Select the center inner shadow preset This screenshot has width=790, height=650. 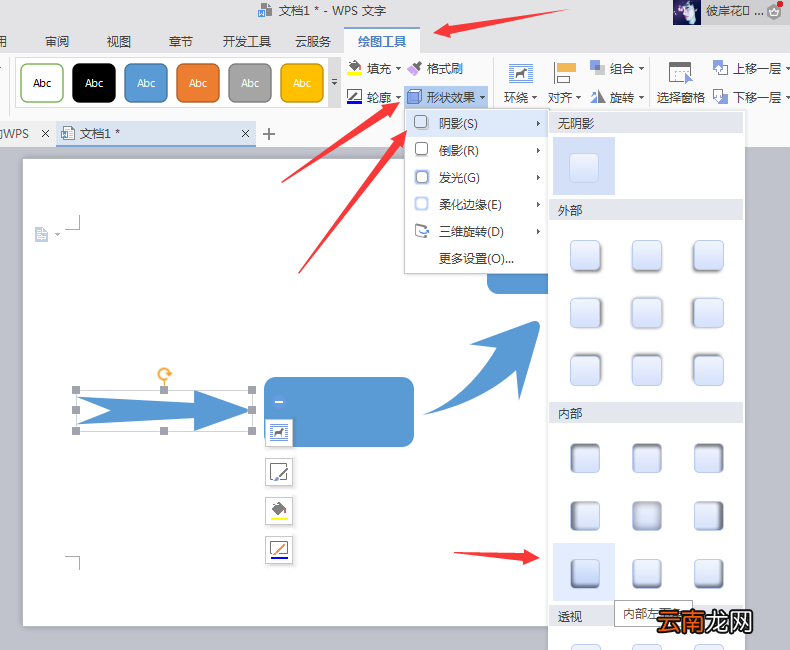click(647, 515)
